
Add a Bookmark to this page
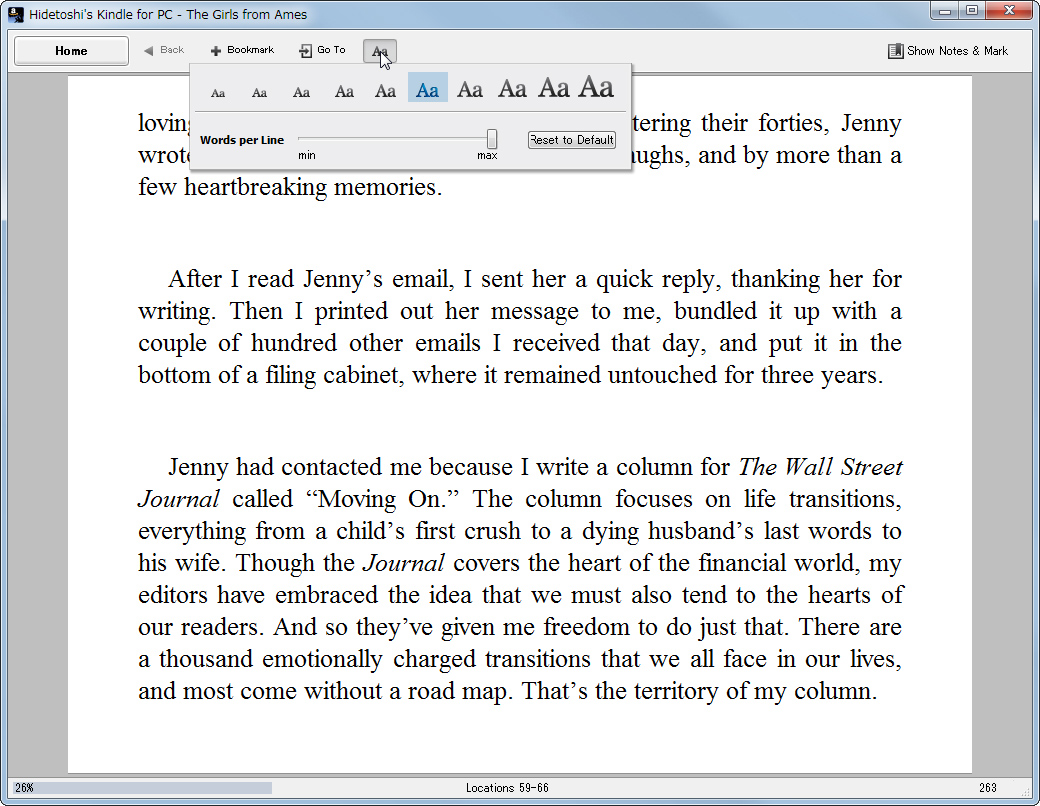[x=242, y=50]
